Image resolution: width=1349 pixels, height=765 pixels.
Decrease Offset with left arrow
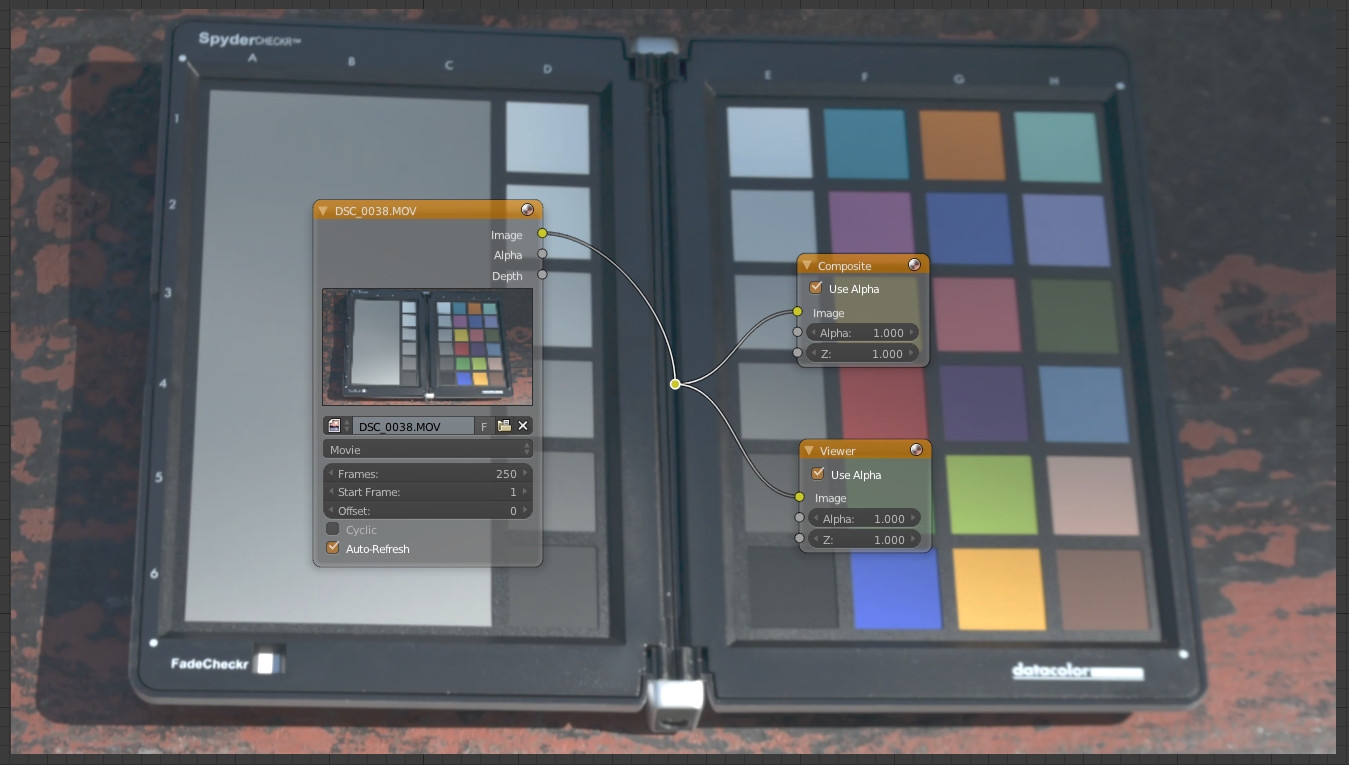click(x=331, y=511)
